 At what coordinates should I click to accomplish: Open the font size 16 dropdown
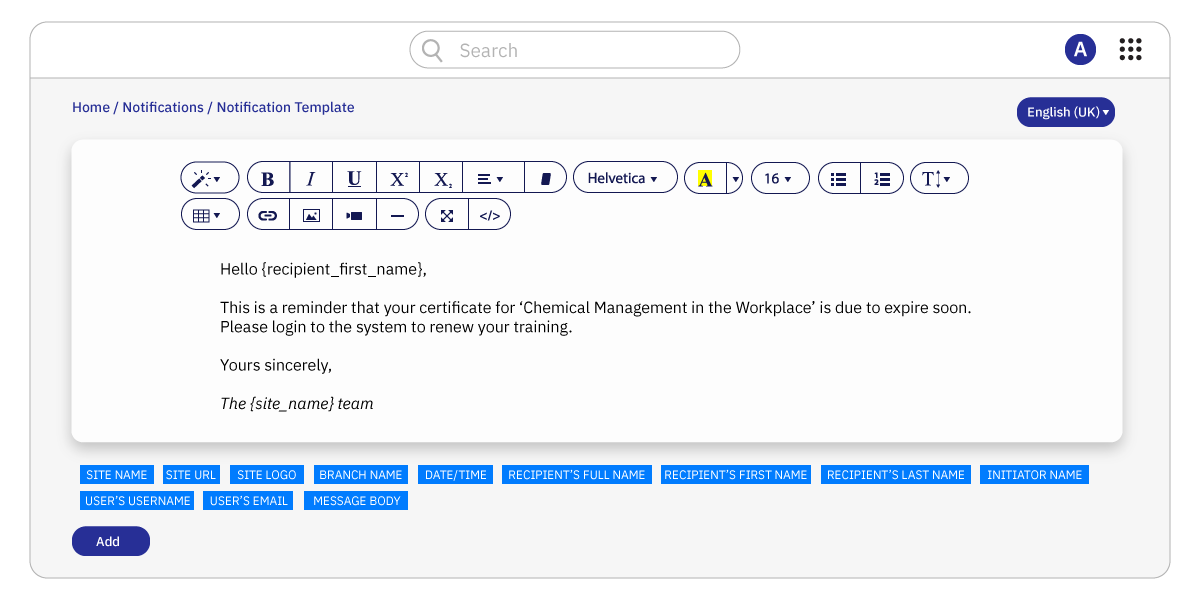[x=779, y=177]
